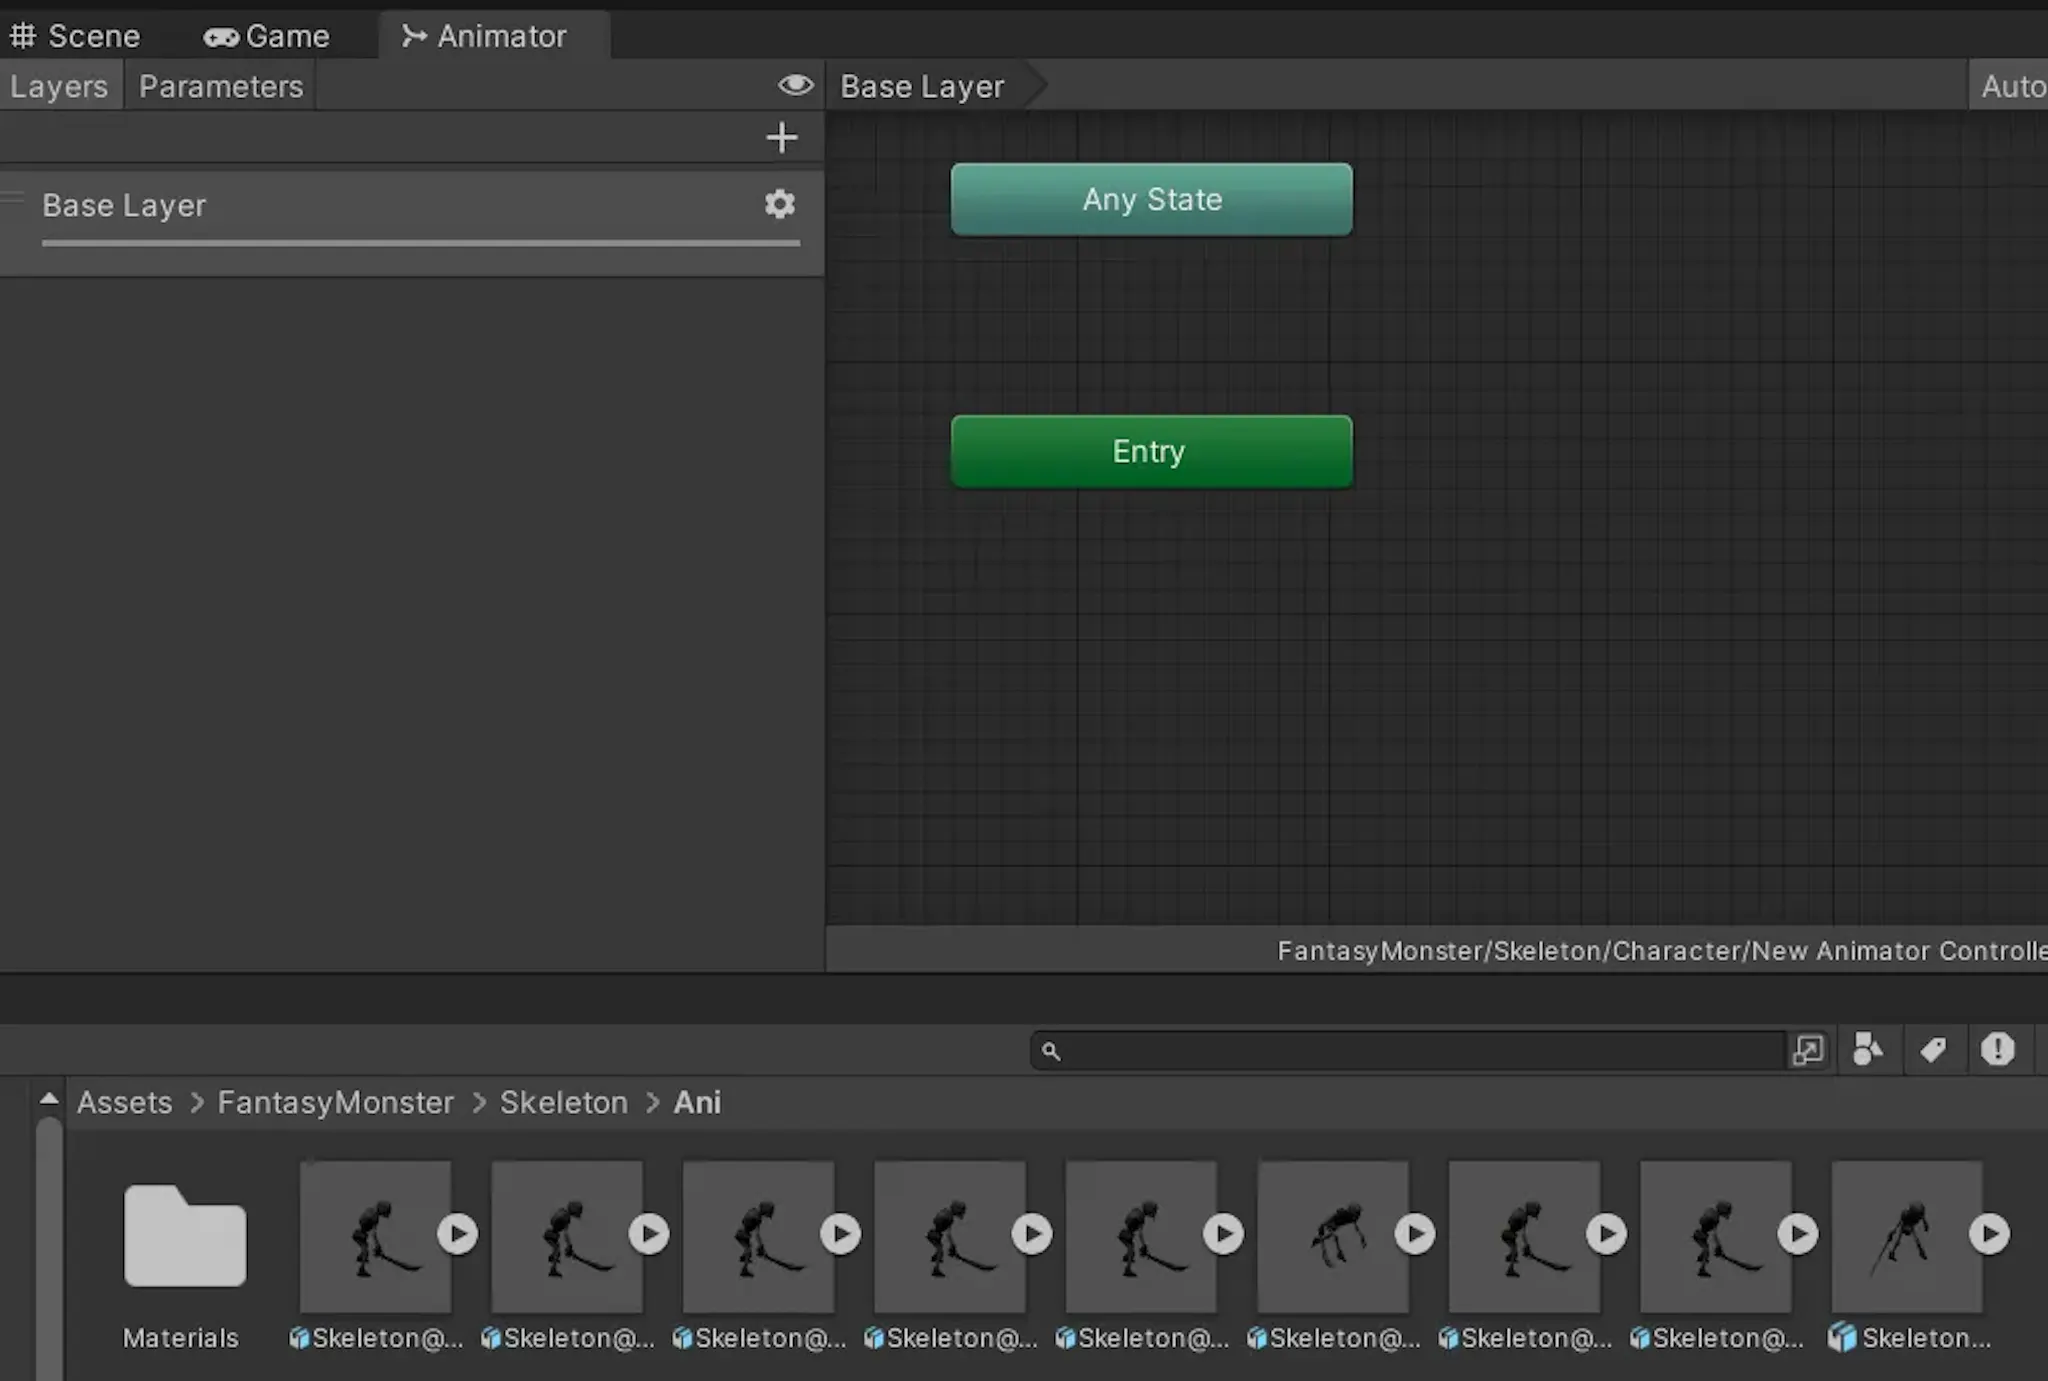Open the search-in-window icon next to search field

pyautogui.click(x=1808, y=1050)
